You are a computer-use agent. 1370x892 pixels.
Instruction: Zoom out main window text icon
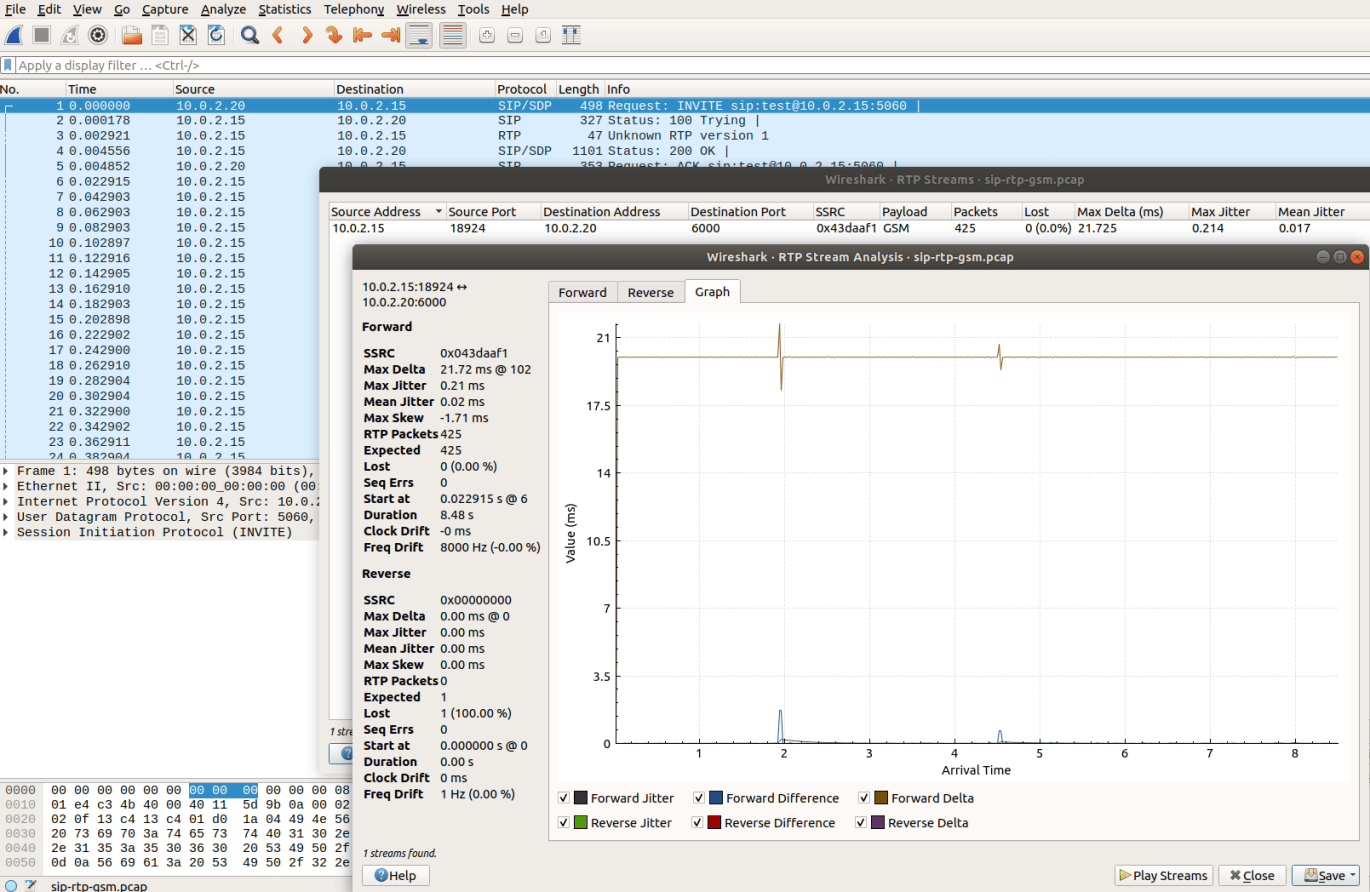pos(515,36)
